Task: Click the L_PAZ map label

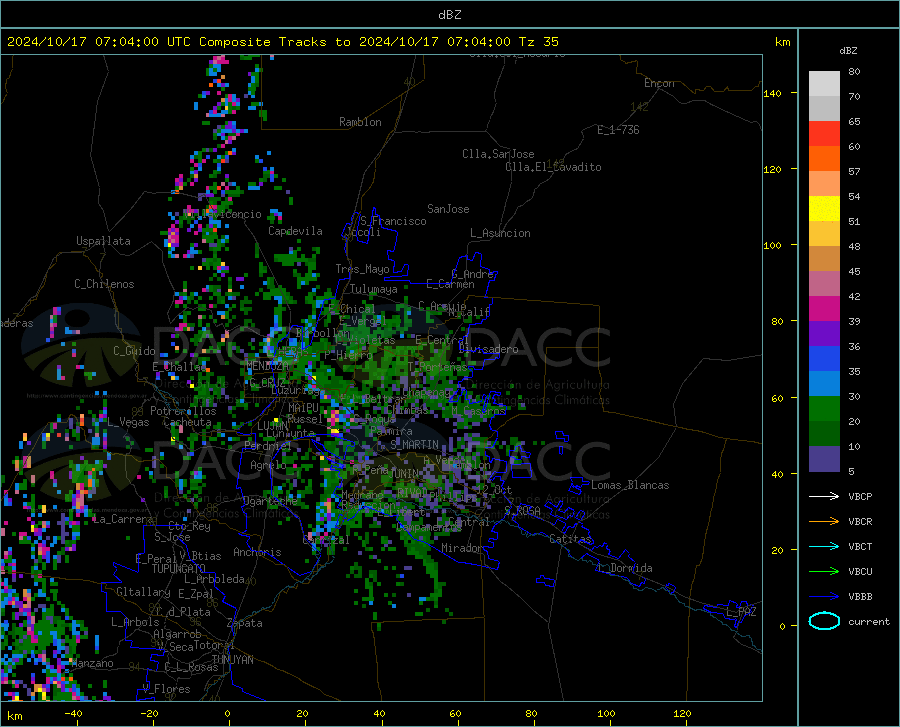Action: tap(741, 612)
